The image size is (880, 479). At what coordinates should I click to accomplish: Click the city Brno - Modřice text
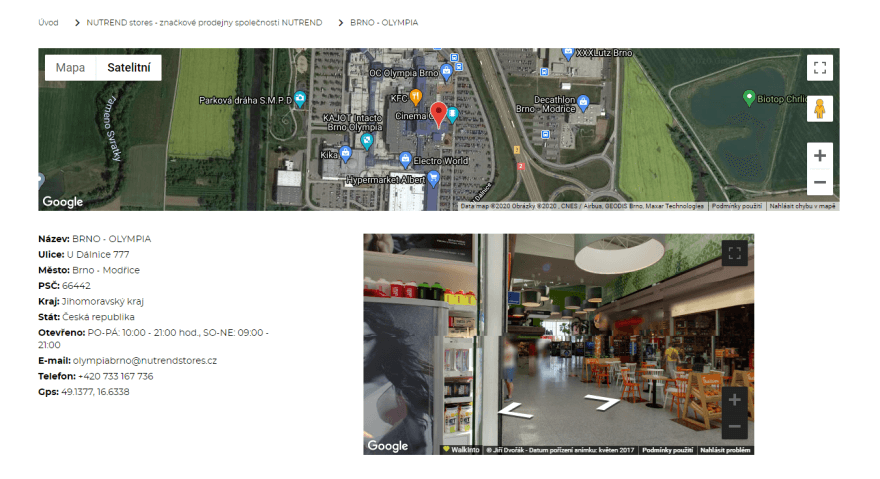106,270
